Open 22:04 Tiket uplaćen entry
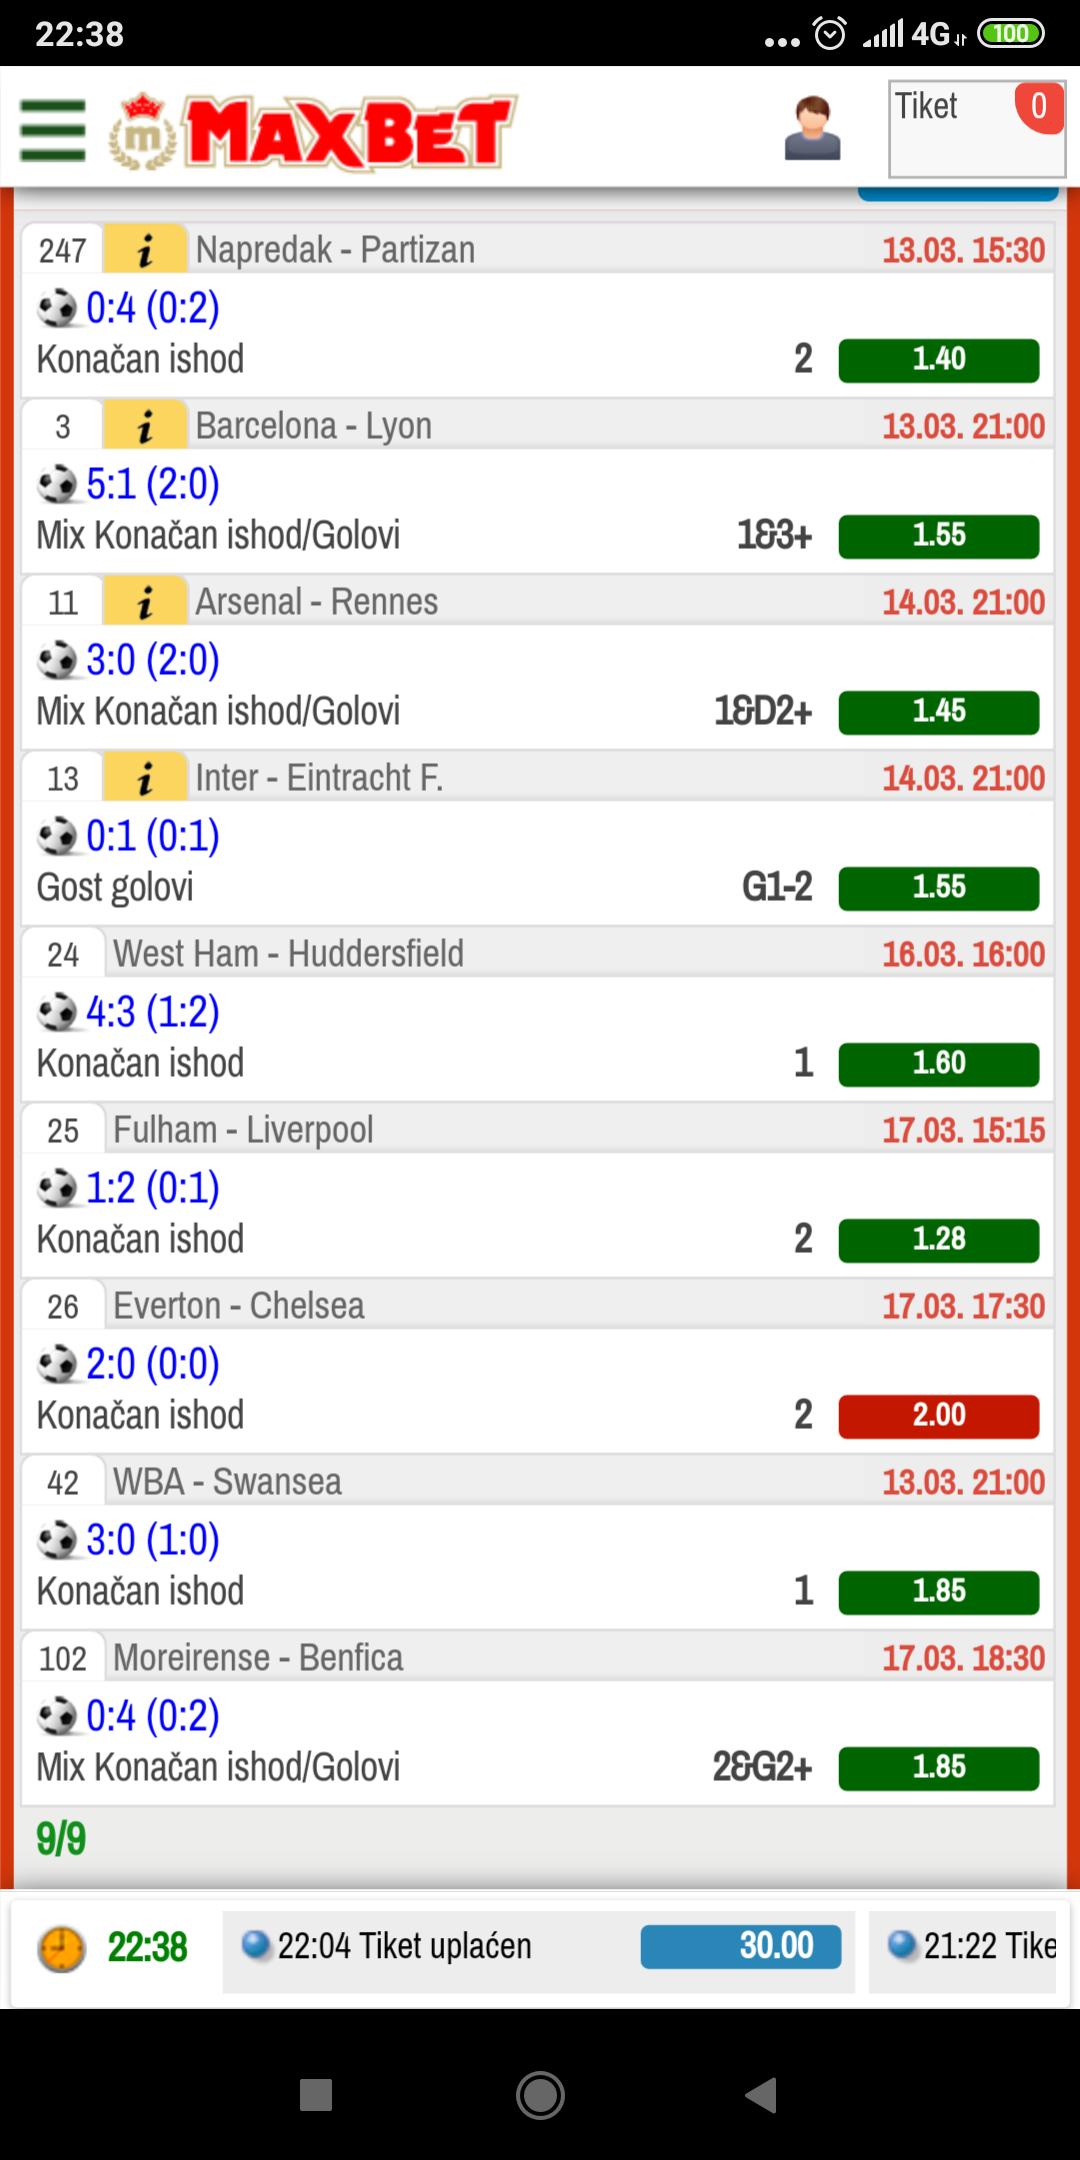The height and width of the screenshot is (2160, 1080). click(x=404, y=1946)
